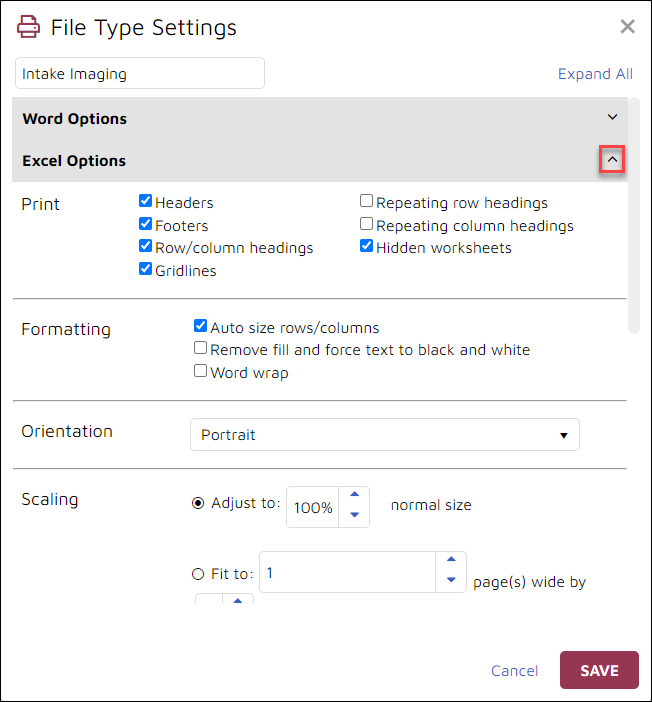Close the File Type Settings dialog

tap(627, 27)
